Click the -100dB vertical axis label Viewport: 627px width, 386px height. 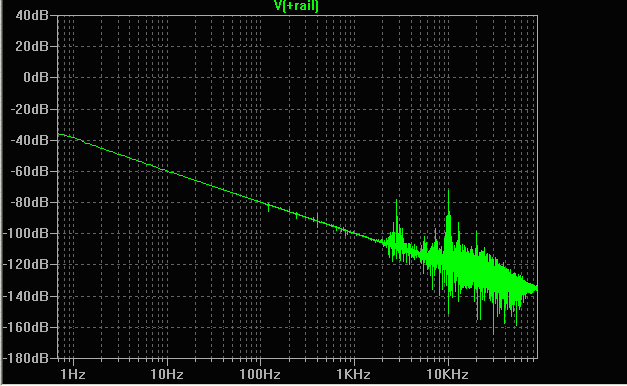click(26, 233)
